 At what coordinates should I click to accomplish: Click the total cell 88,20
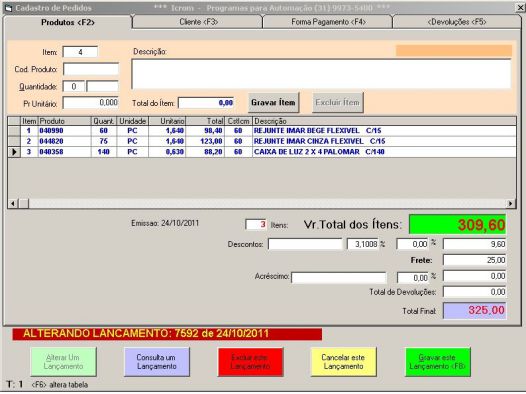pyautogui.click(x=205, y=152)
